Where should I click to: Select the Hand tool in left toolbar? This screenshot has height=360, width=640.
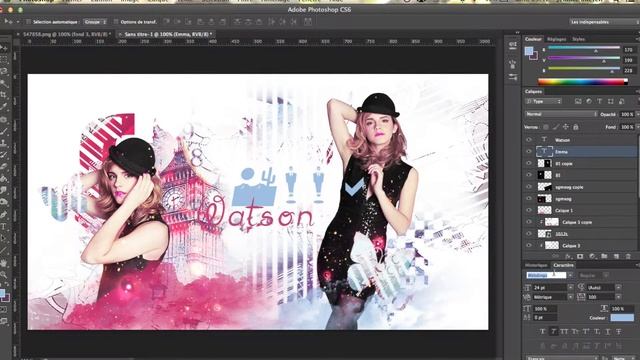click(x=4, y=262)
